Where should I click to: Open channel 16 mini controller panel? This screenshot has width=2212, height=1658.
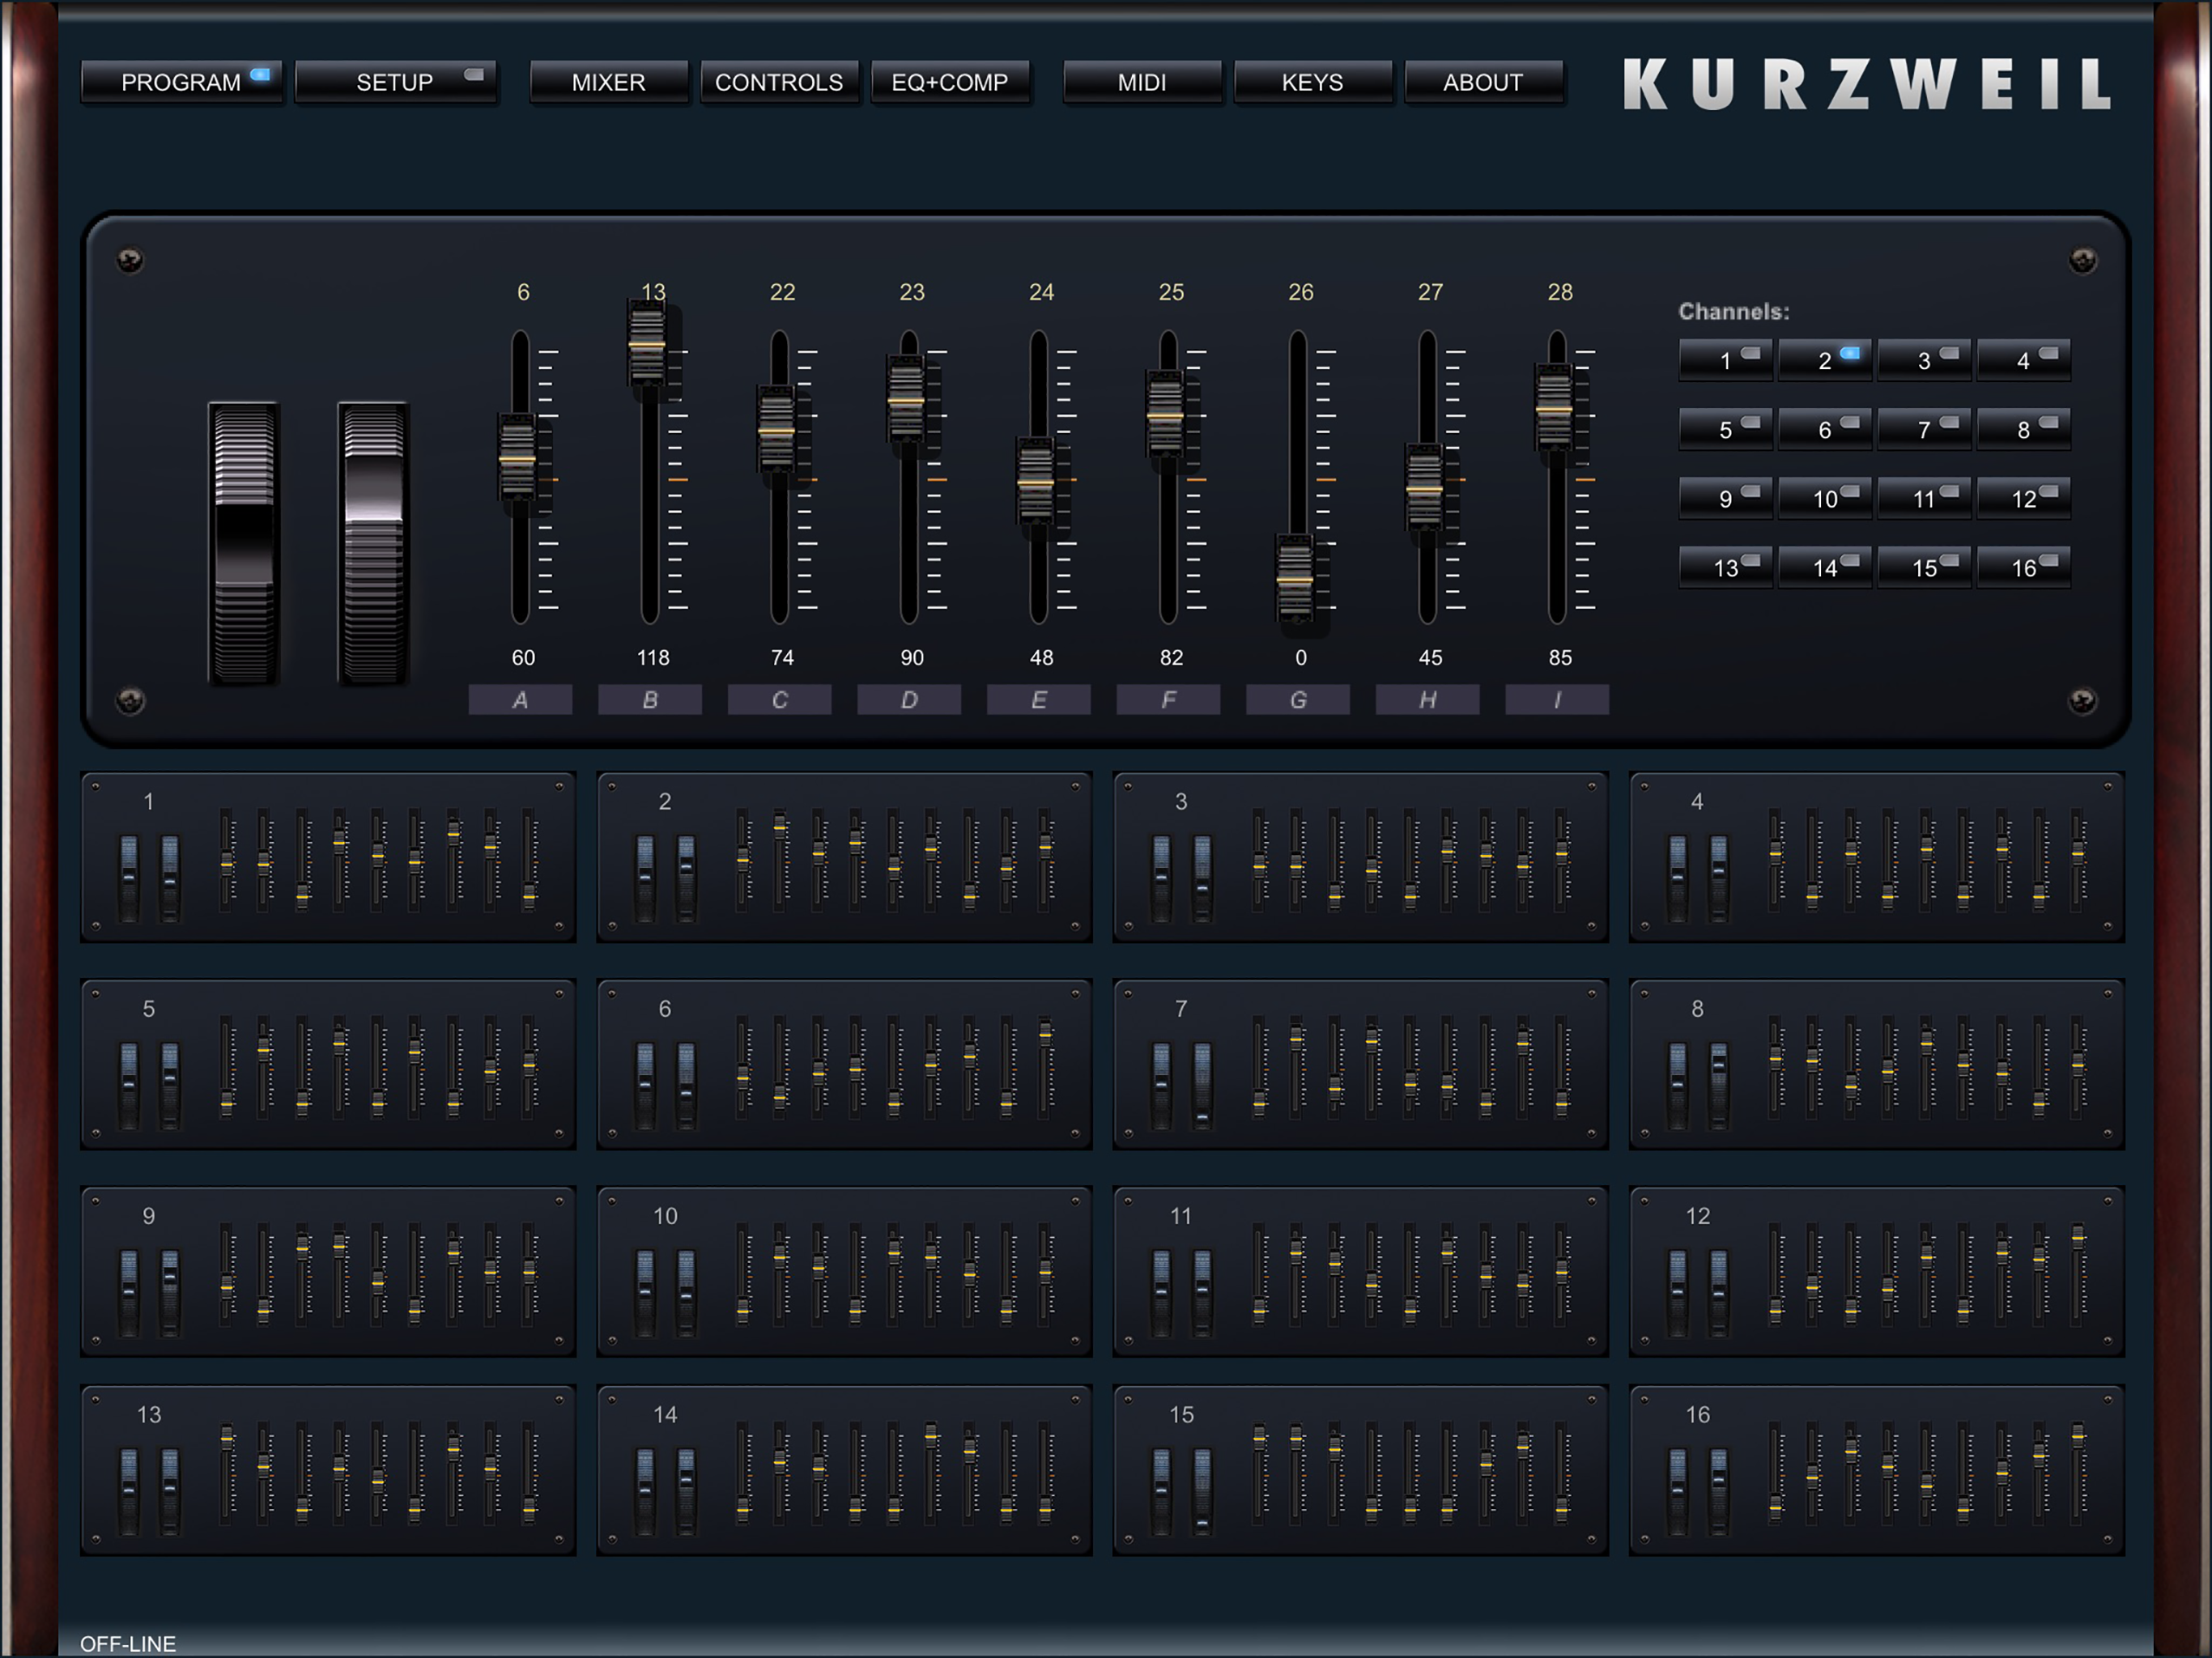[x=1877, y=1470]
